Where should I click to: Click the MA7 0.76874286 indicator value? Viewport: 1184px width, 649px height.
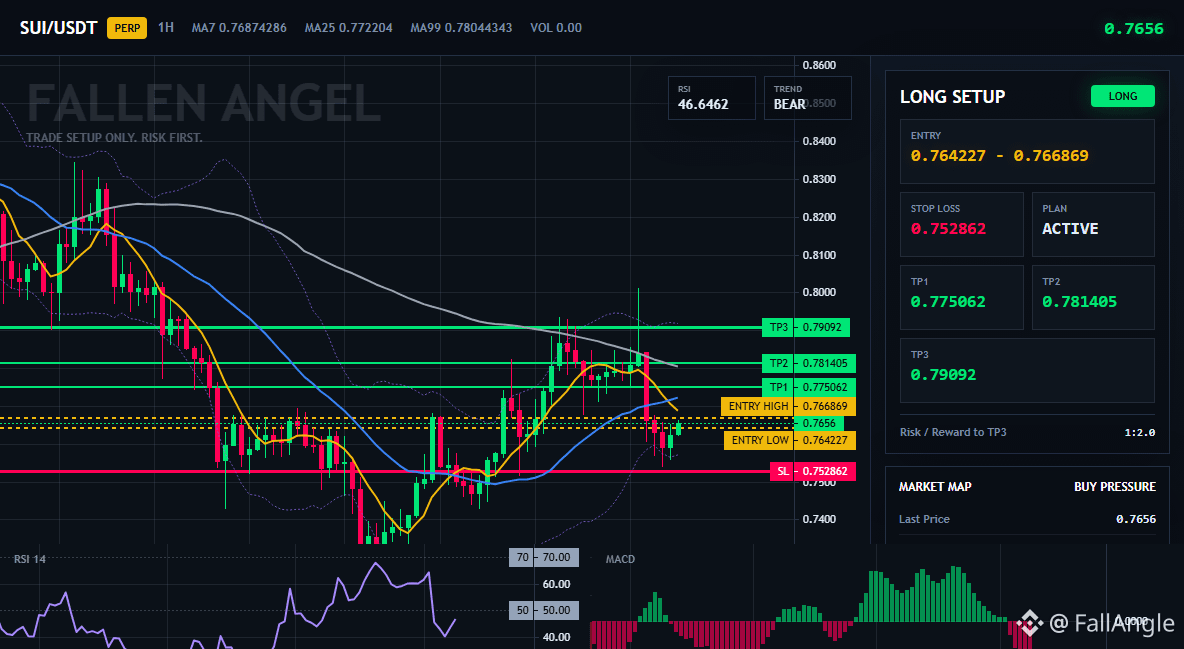tap(239, 28)
